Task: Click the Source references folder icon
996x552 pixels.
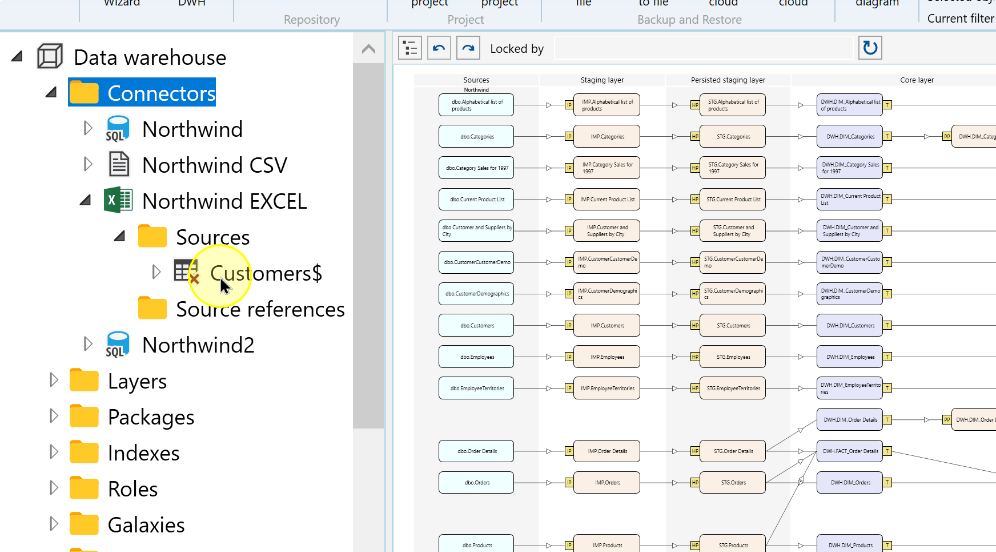Action: pos(152,308)
